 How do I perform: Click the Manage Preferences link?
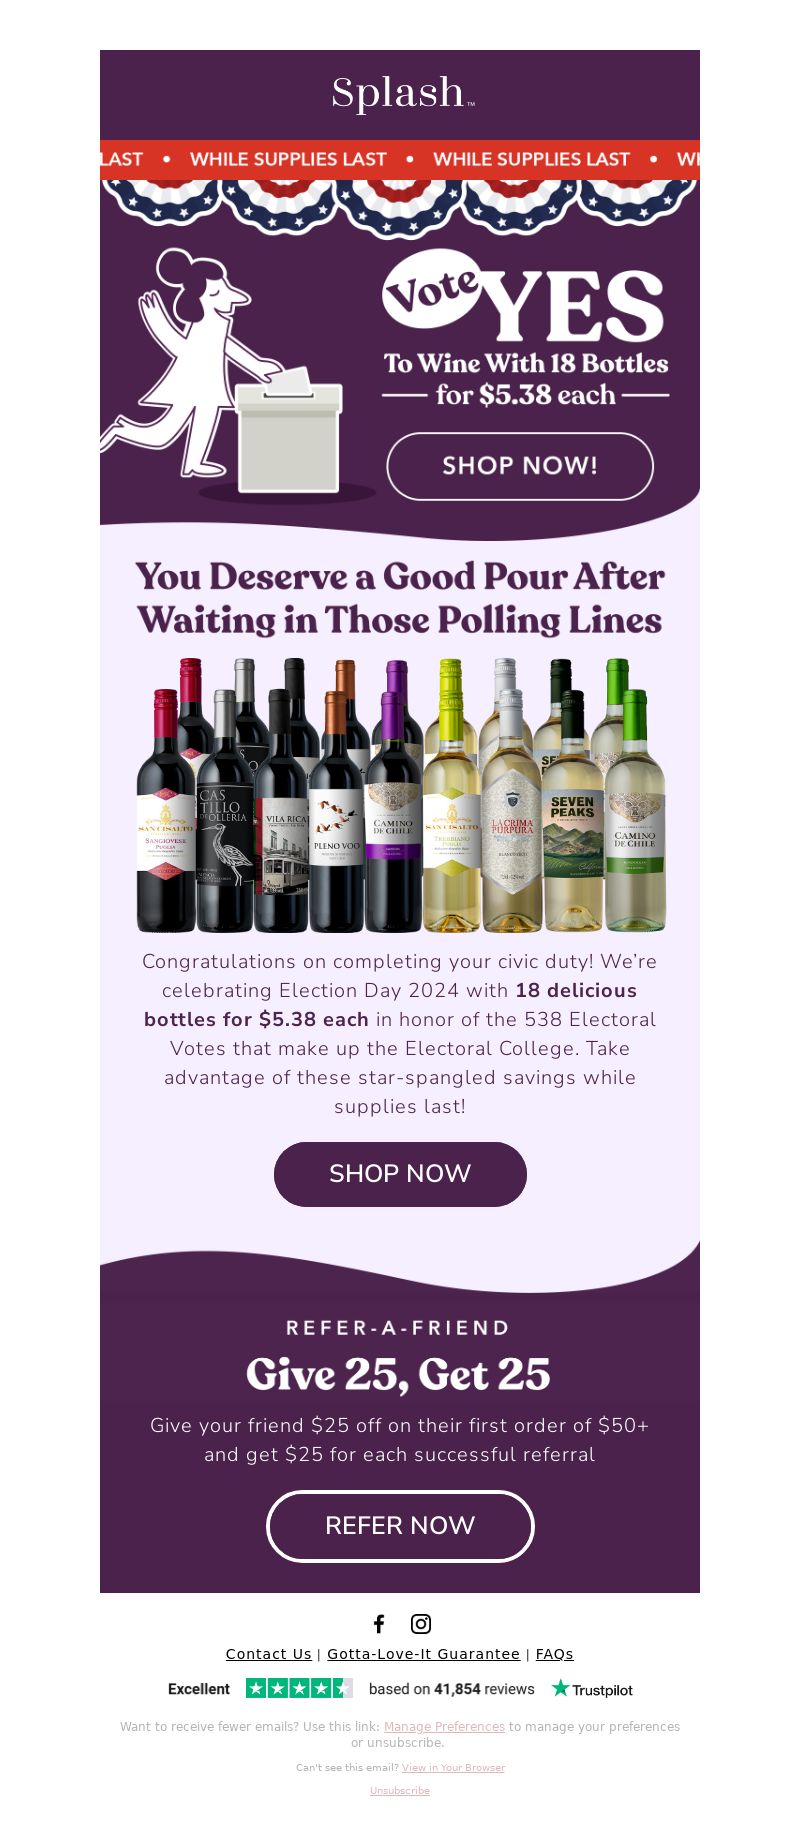[x=444, y=1726]
